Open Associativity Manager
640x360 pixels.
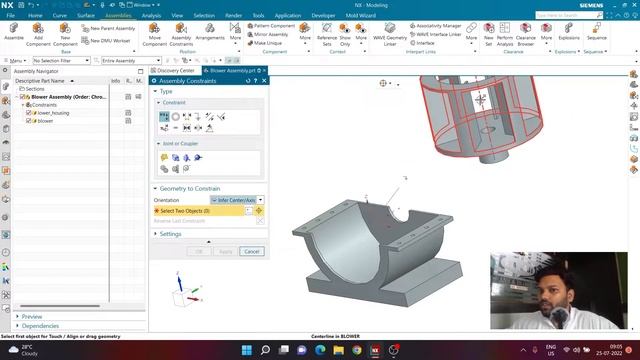pyautogui.click(x=436, y=26)
